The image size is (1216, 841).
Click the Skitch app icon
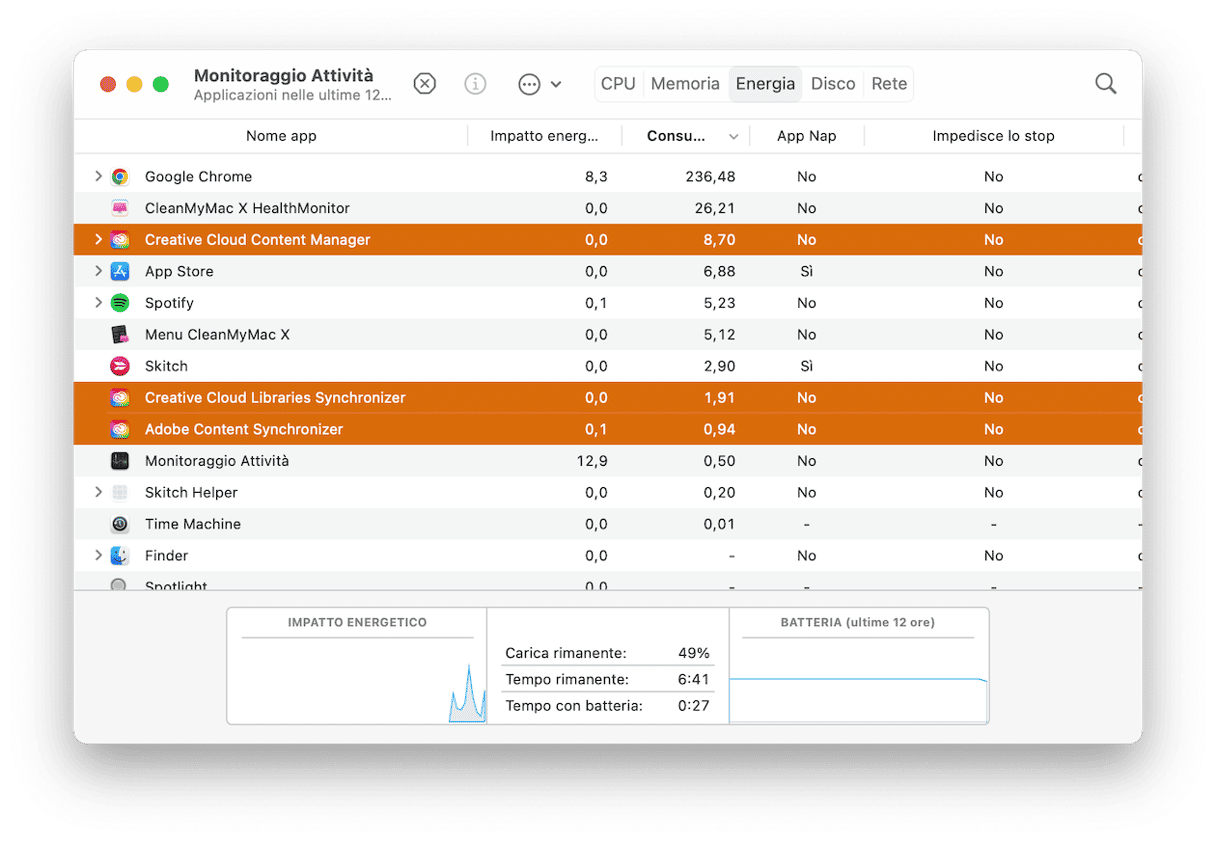click(x=120, y=366)
